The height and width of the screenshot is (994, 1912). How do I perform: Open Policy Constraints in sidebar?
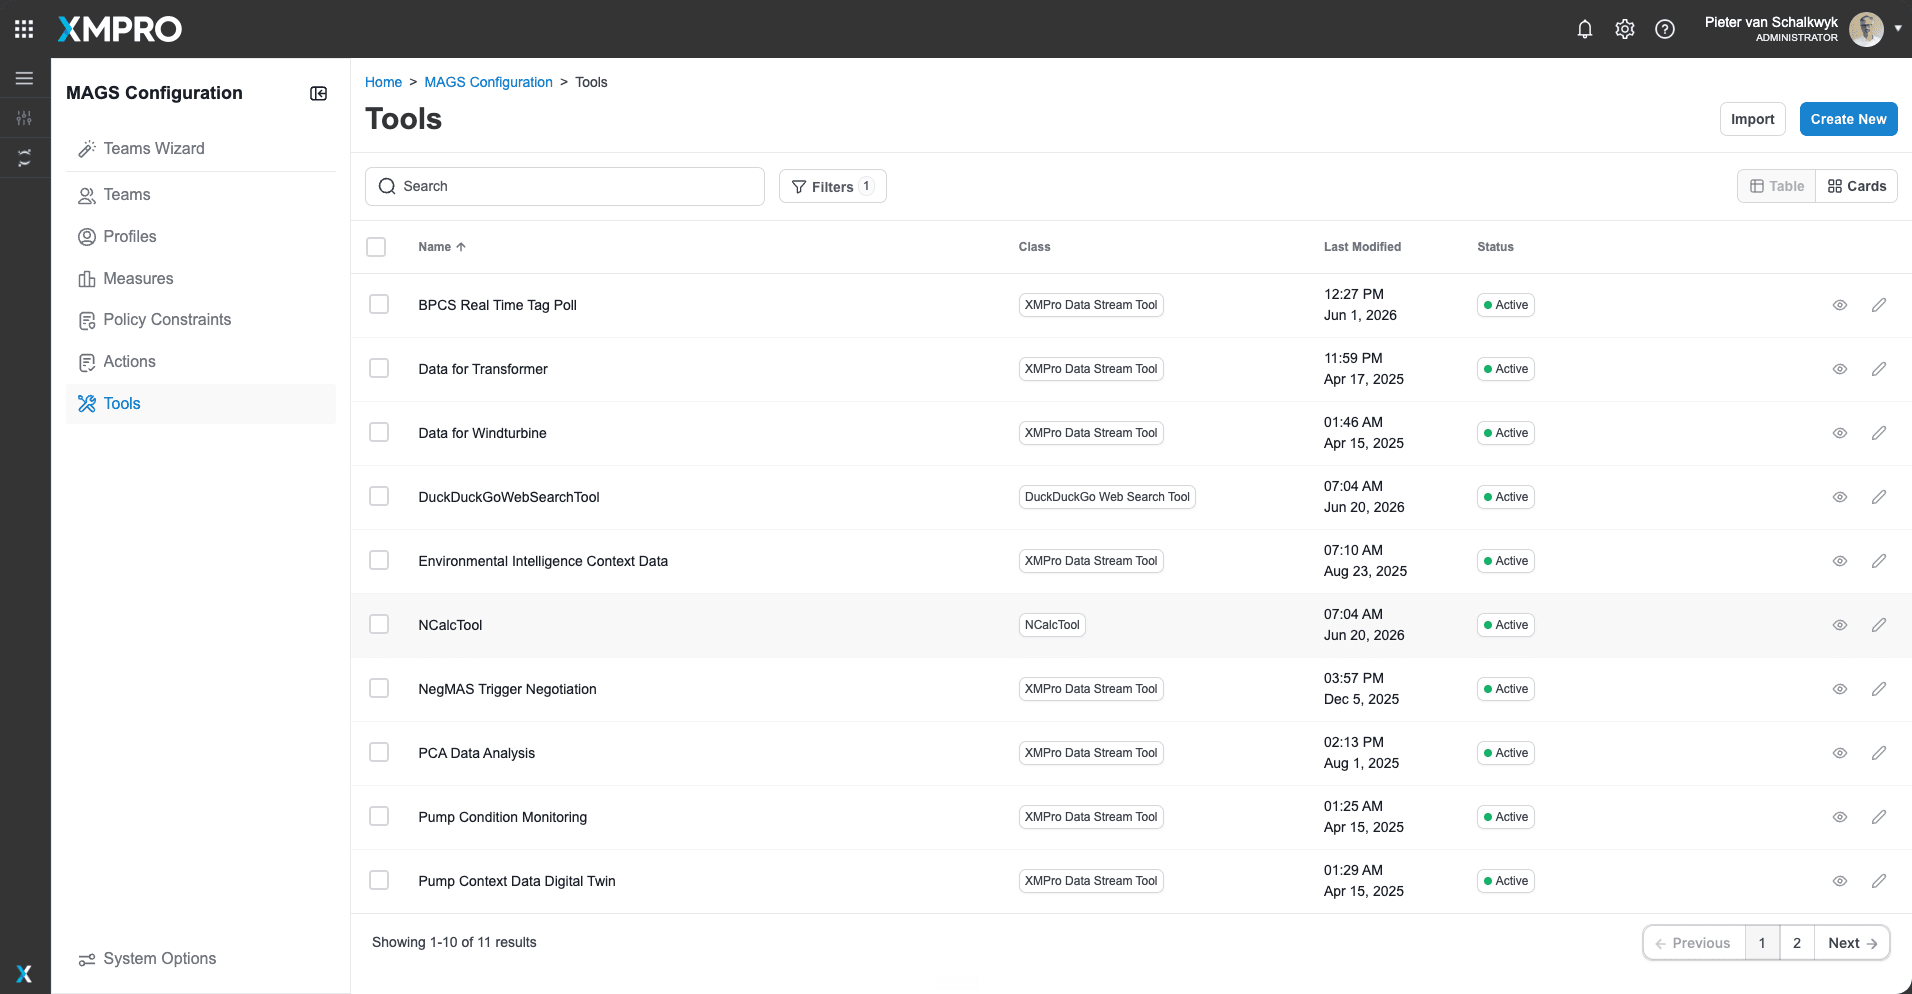point(200,320)
